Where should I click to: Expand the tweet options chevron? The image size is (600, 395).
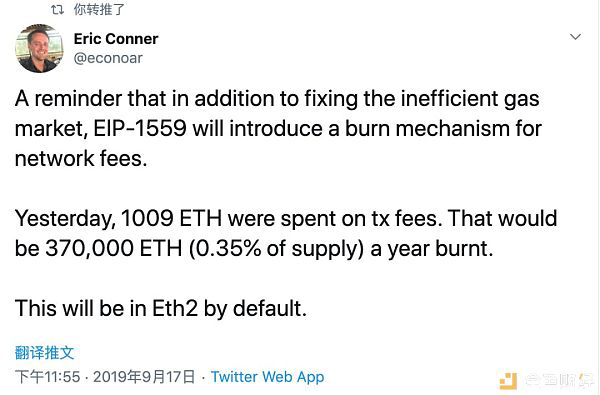click(x=575, y=37)
